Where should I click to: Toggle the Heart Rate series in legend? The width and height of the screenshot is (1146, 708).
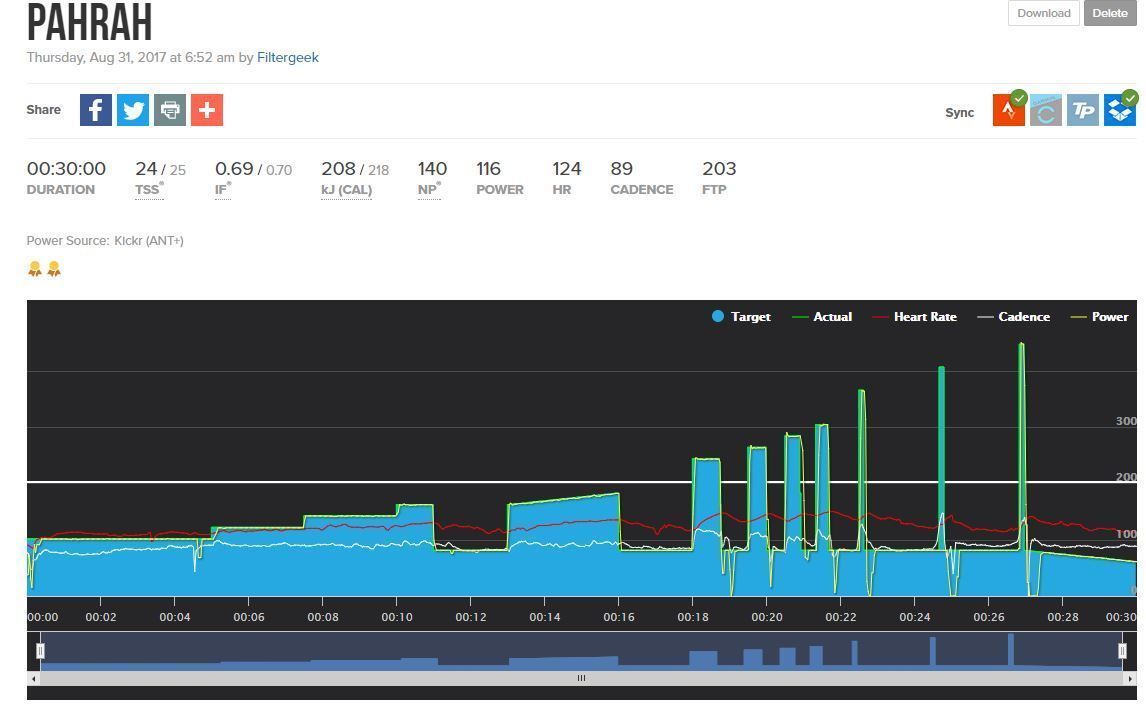tap(915, 317)
